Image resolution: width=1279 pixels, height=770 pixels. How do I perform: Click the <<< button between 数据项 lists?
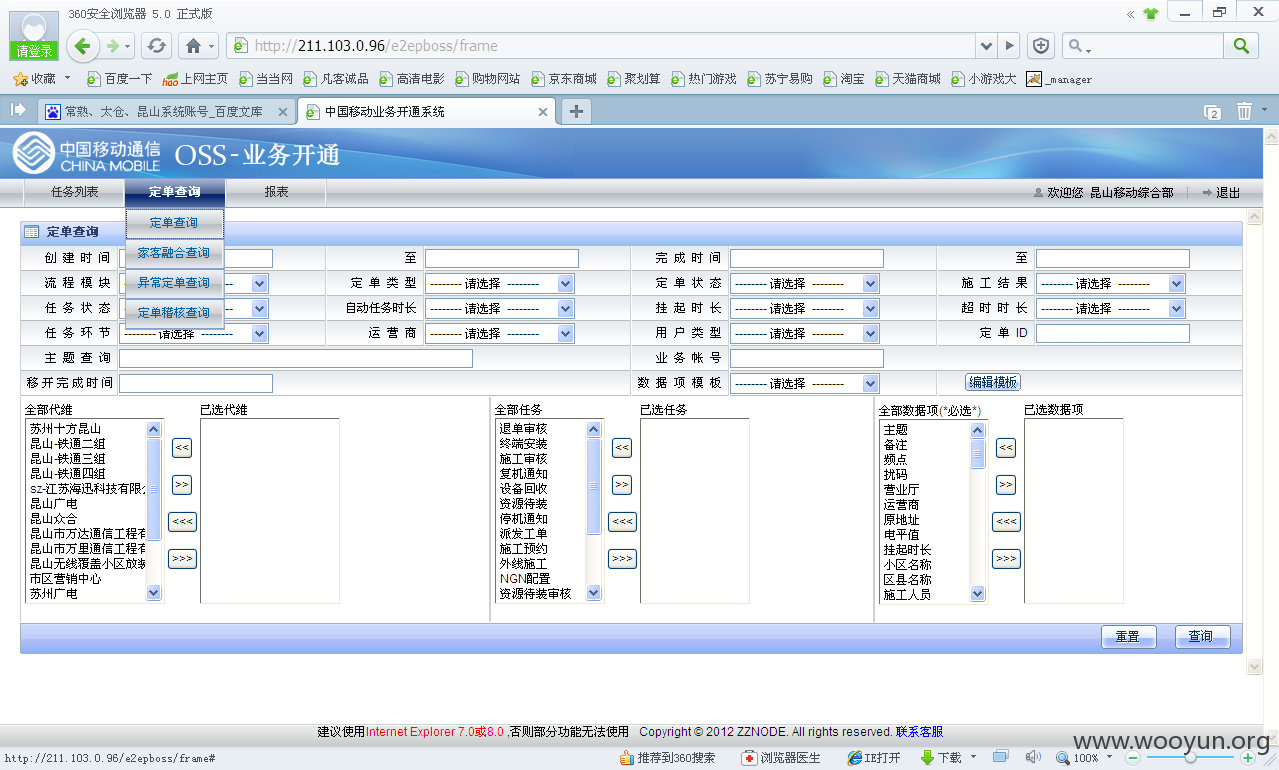tap(1006, 522)
